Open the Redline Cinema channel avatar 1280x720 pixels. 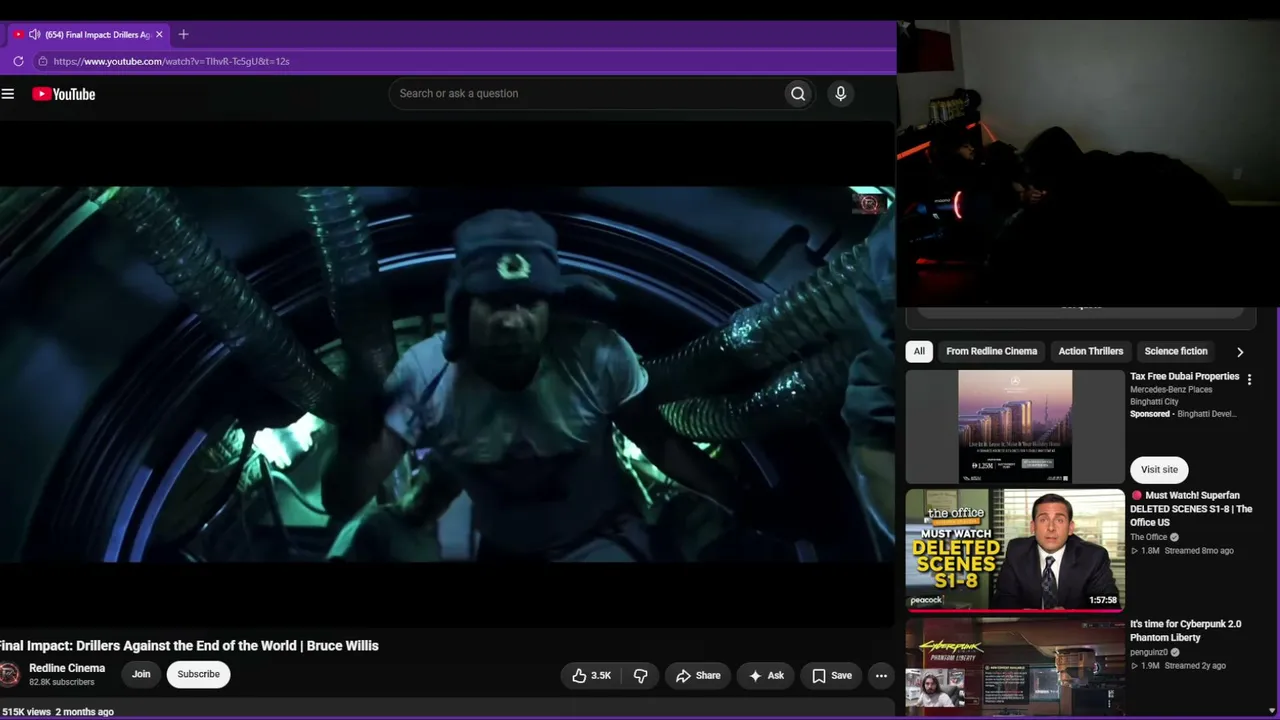pyautogui.click(x=9, y=674)
